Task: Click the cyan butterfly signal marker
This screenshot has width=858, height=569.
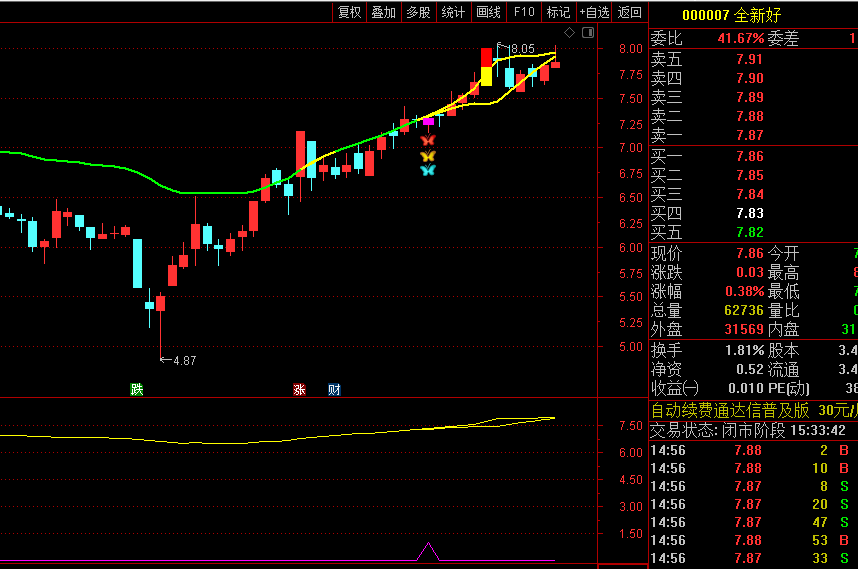Action: pos(428,170)
